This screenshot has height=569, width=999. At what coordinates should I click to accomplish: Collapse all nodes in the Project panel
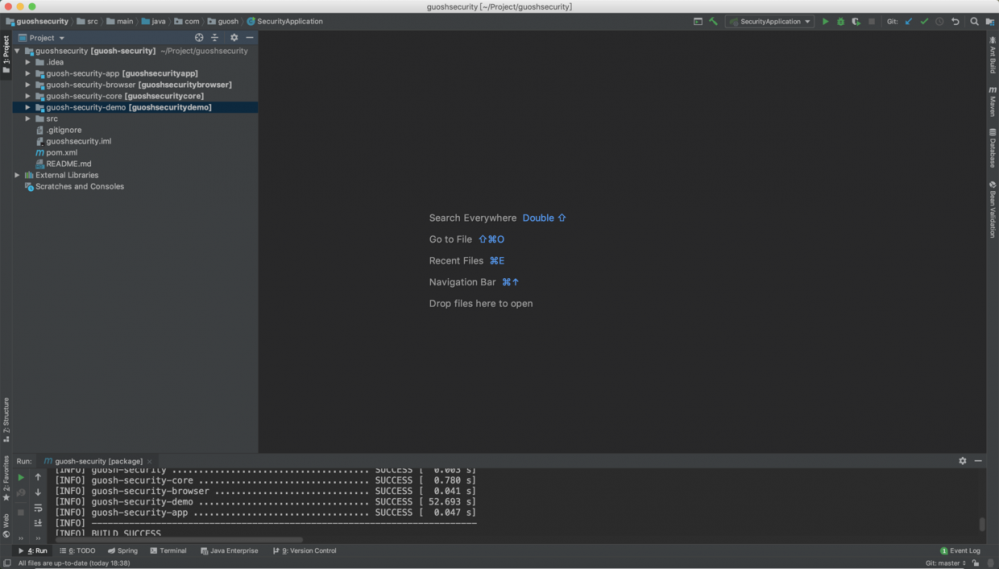click(214, 38)
